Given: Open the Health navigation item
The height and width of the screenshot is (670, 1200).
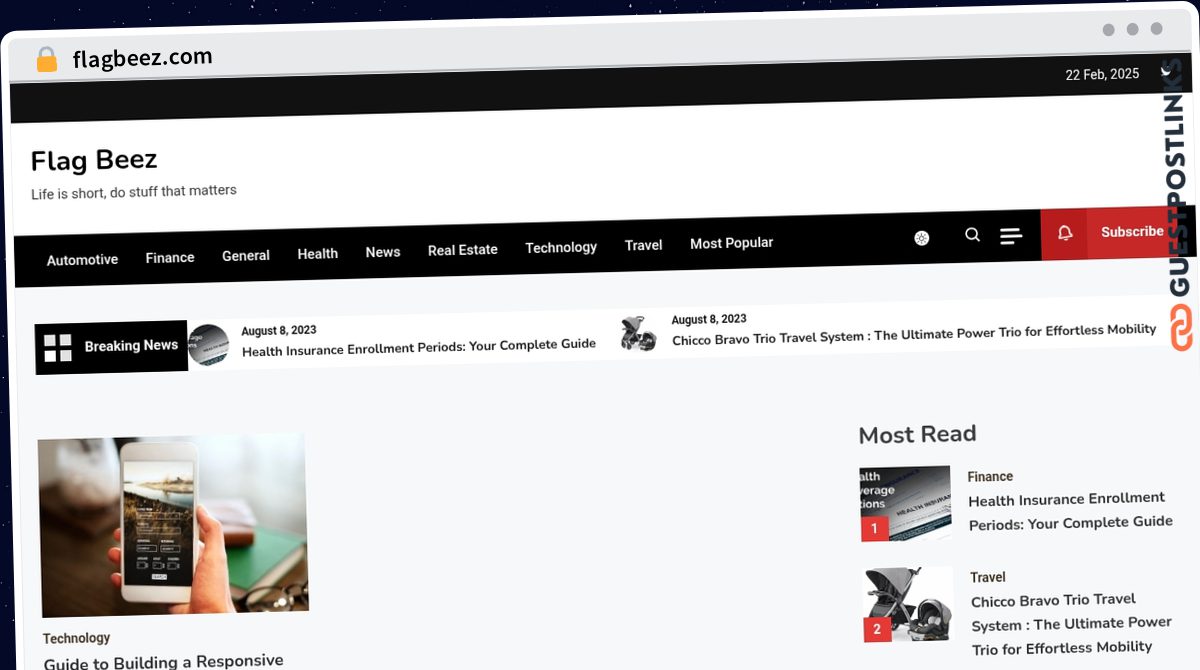Looking at the screenshot, I should (x=318, y=254).
